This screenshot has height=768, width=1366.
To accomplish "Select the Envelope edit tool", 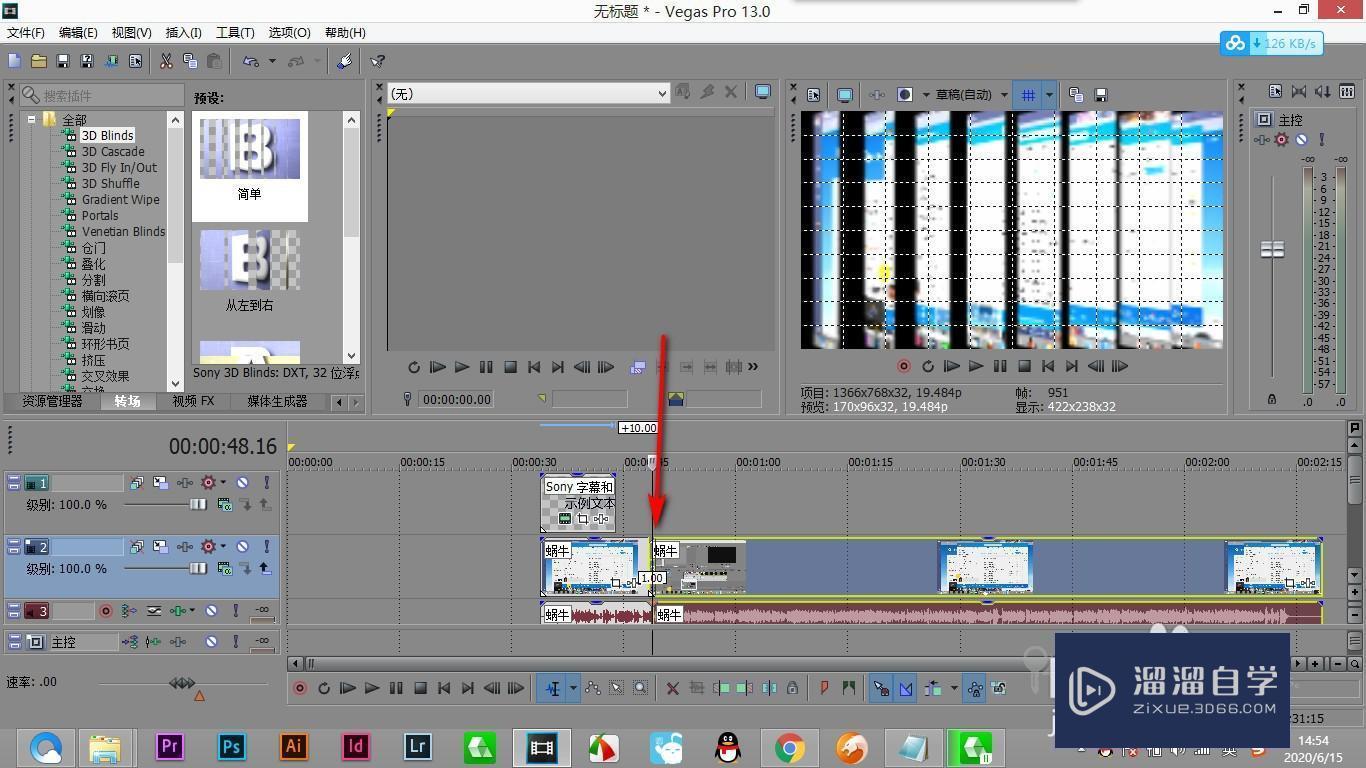I will coord(592,688).
